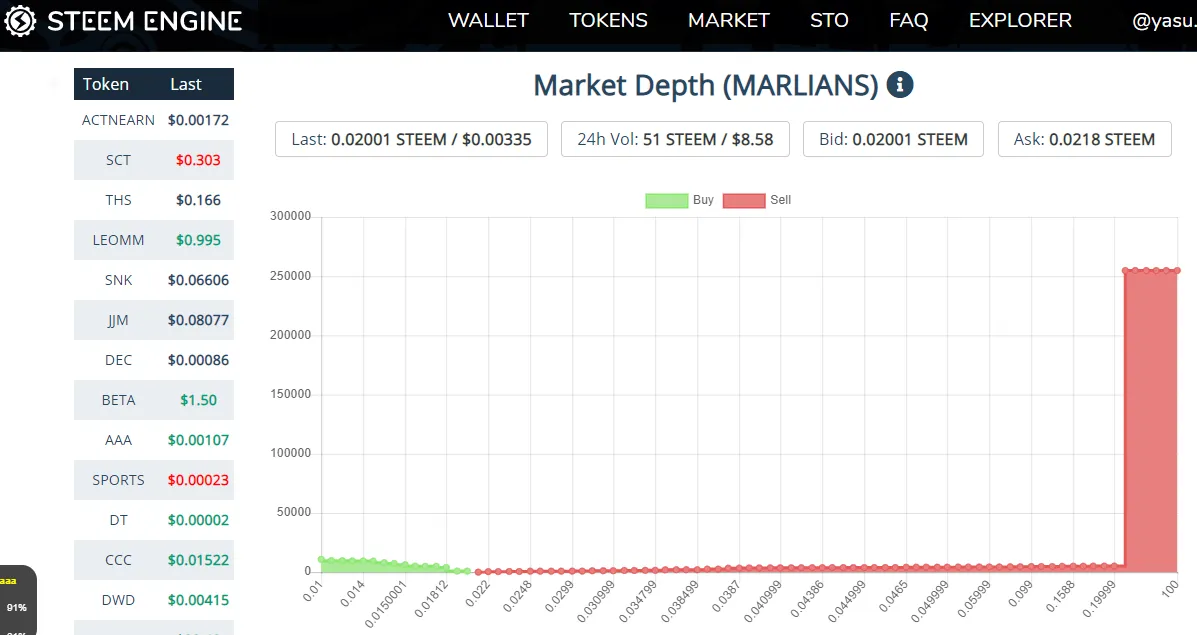Select the SCT token row
This screenshot has width=1197, height=635.
153,160
